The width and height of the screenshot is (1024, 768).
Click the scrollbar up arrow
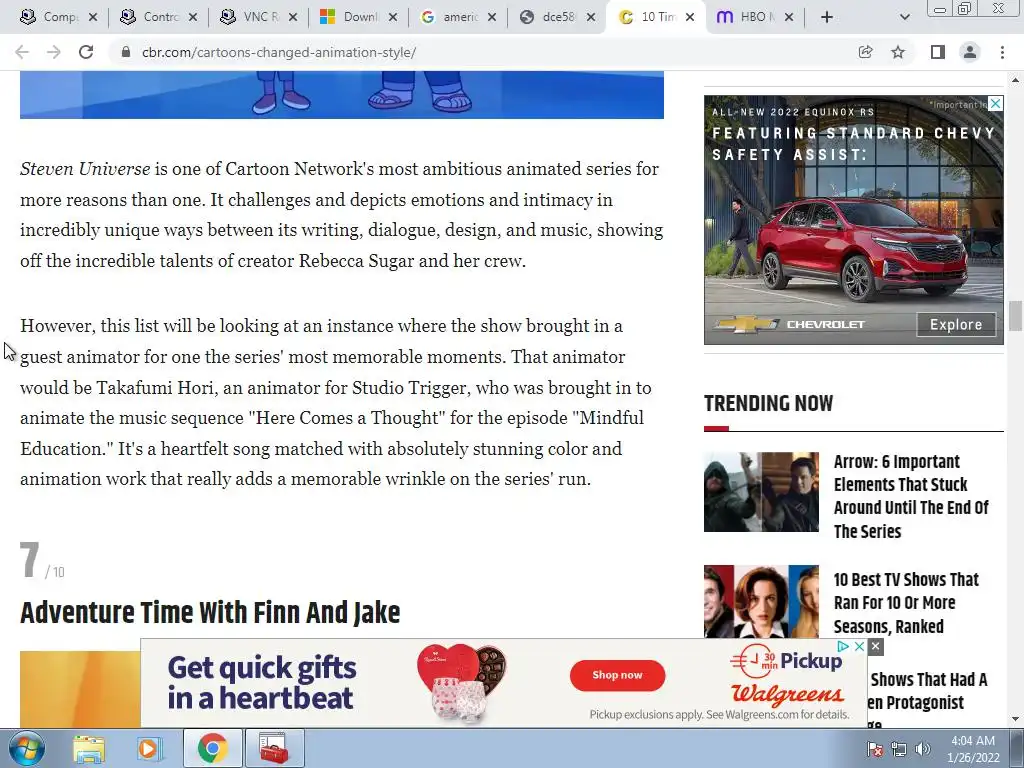pos(1015,80)
